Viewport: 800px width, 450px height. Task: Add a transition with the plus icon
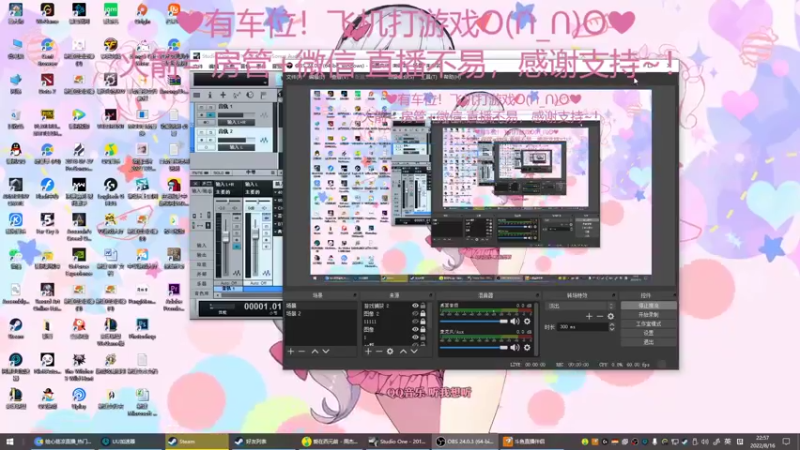pyautogui.click(x=589, y=316)
